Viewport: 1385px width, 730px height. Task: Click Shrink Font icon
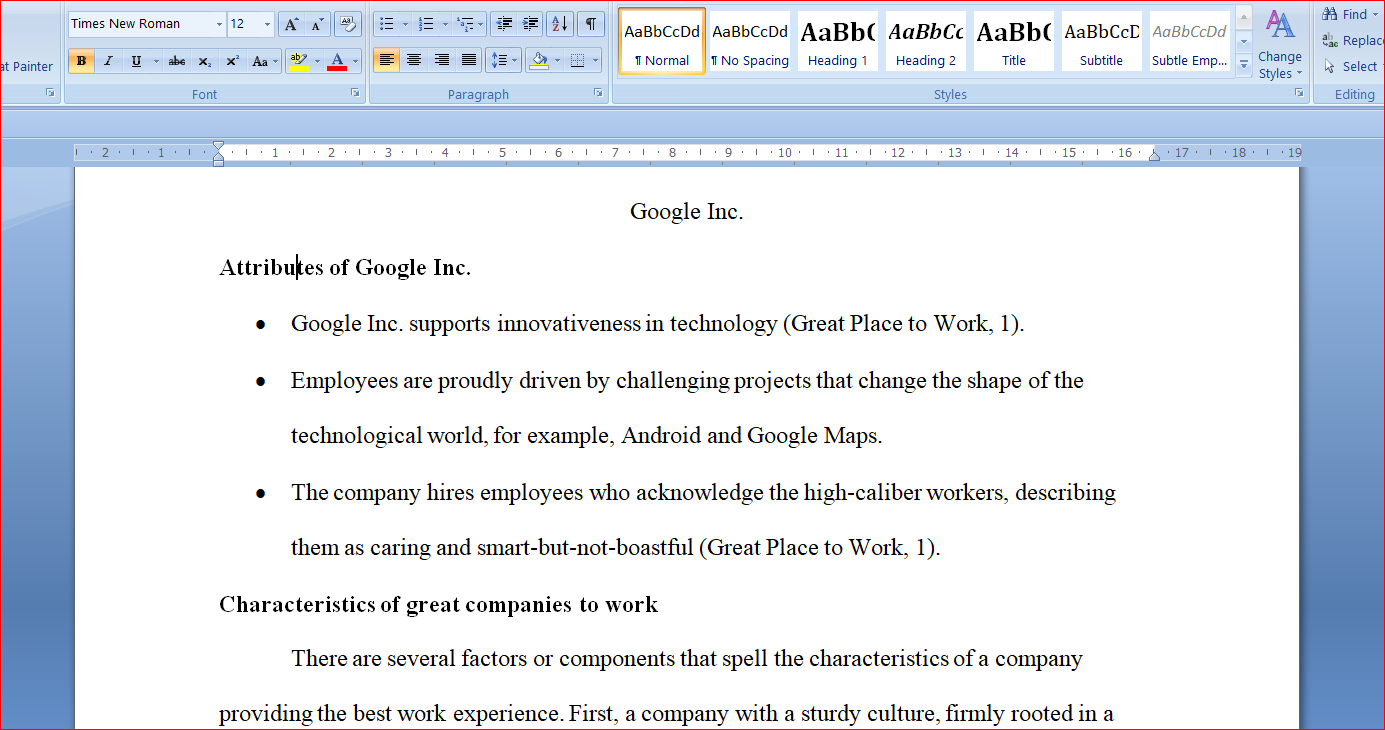tap(318, 24)
